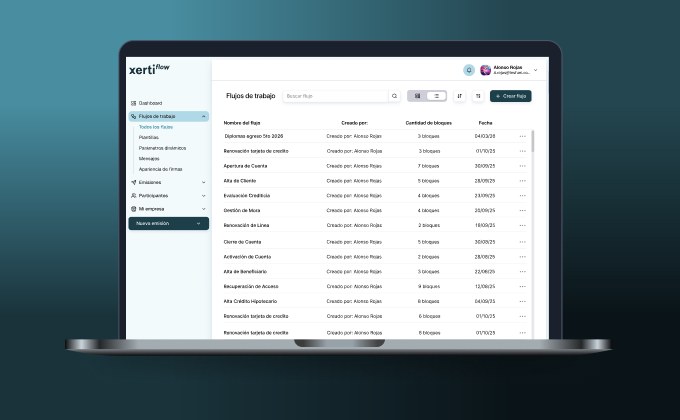Viewport: 680px width, 420px height.
Task: Click the Creado por column header
Action: 354,123
